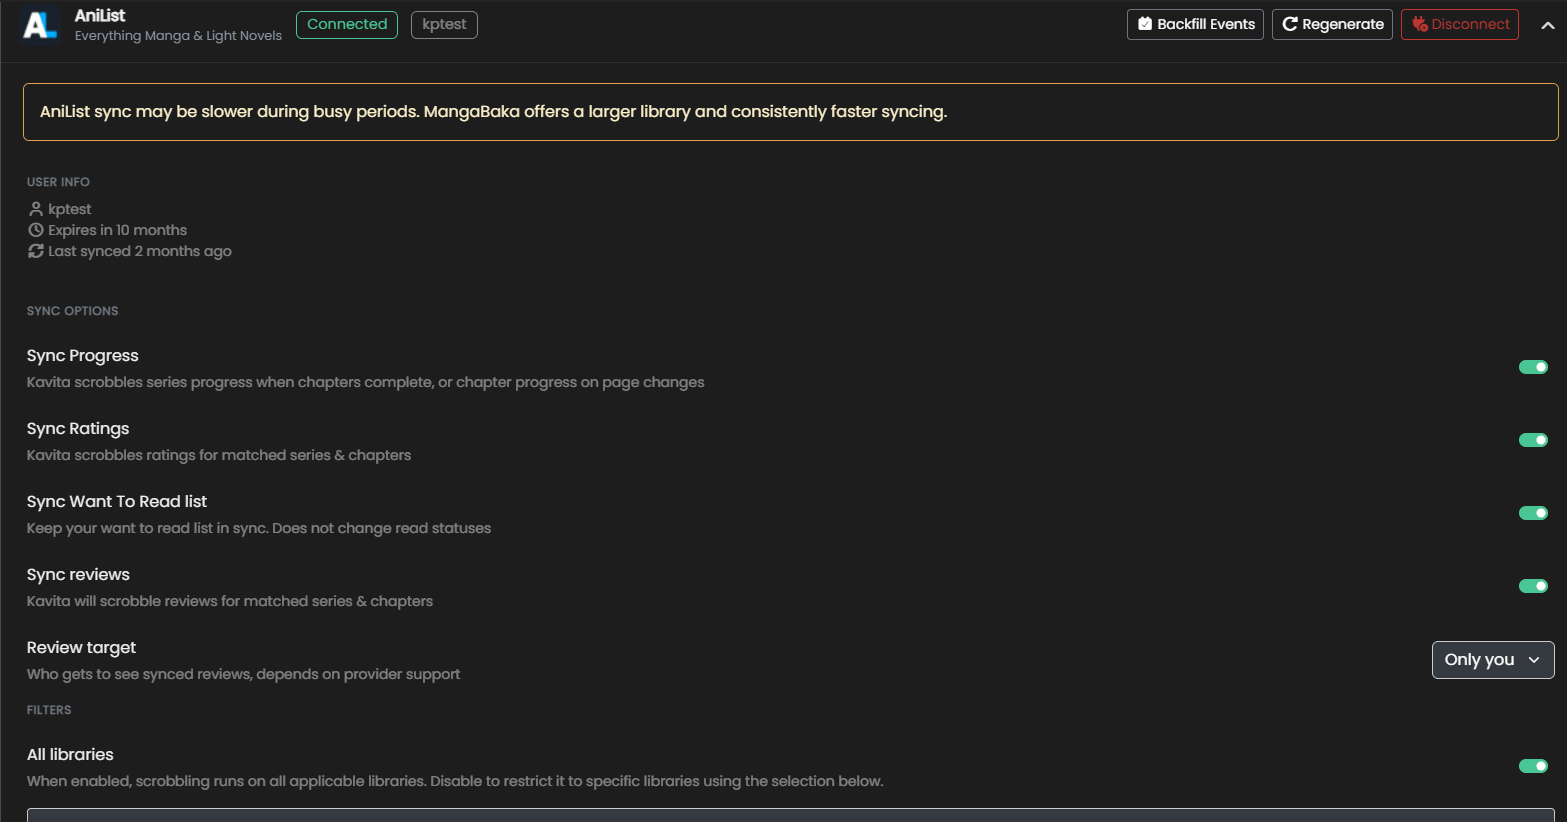
Task: Click the sync icon beside Last synced
Action: click(36, 251)
